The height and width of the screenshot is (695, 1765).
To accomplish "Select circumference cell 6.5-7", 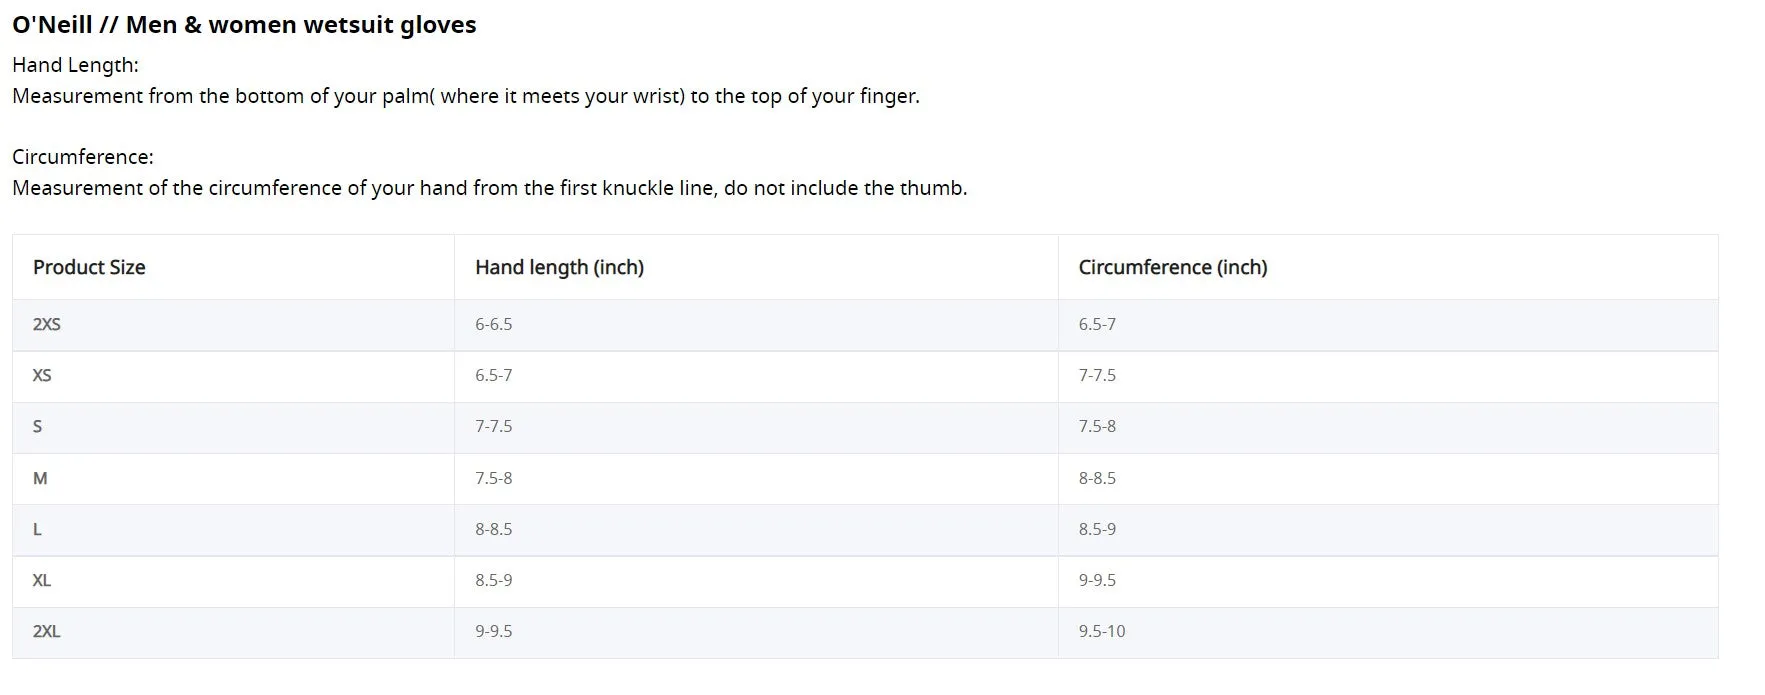I will click(1097, 324).
